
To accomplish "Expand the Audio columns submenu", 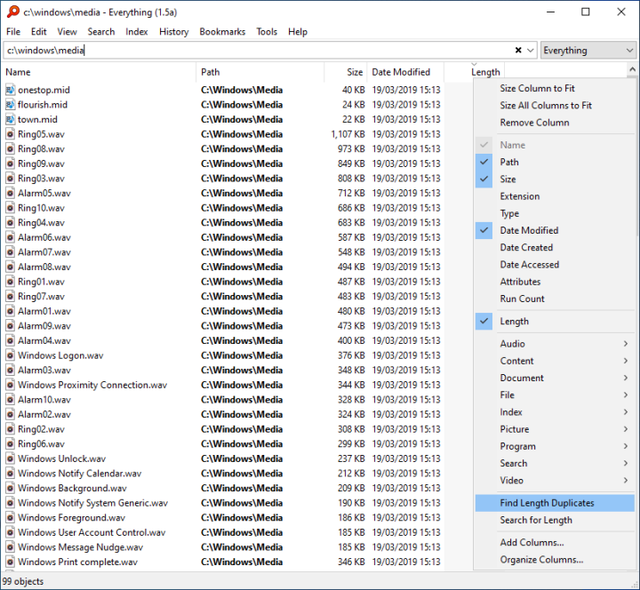I will [x=555, y=344].
